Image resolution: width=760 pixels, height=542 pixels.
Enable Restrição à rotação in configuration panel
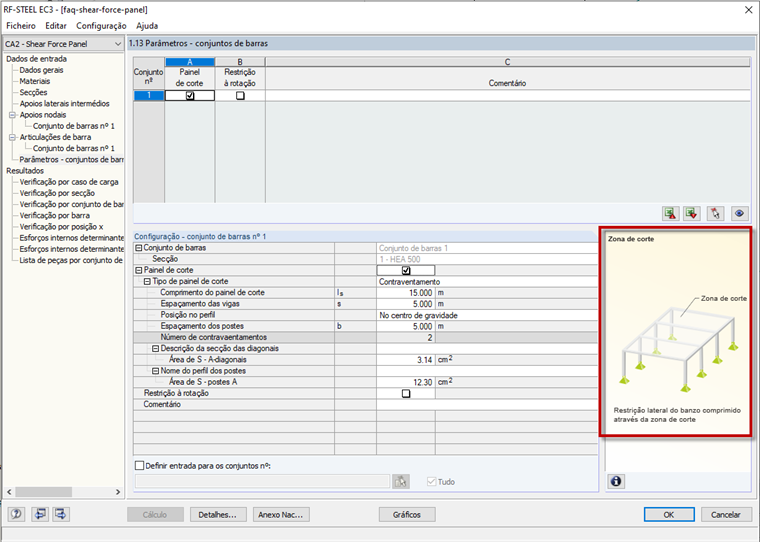pyautogui.click(x=406, y=394)
